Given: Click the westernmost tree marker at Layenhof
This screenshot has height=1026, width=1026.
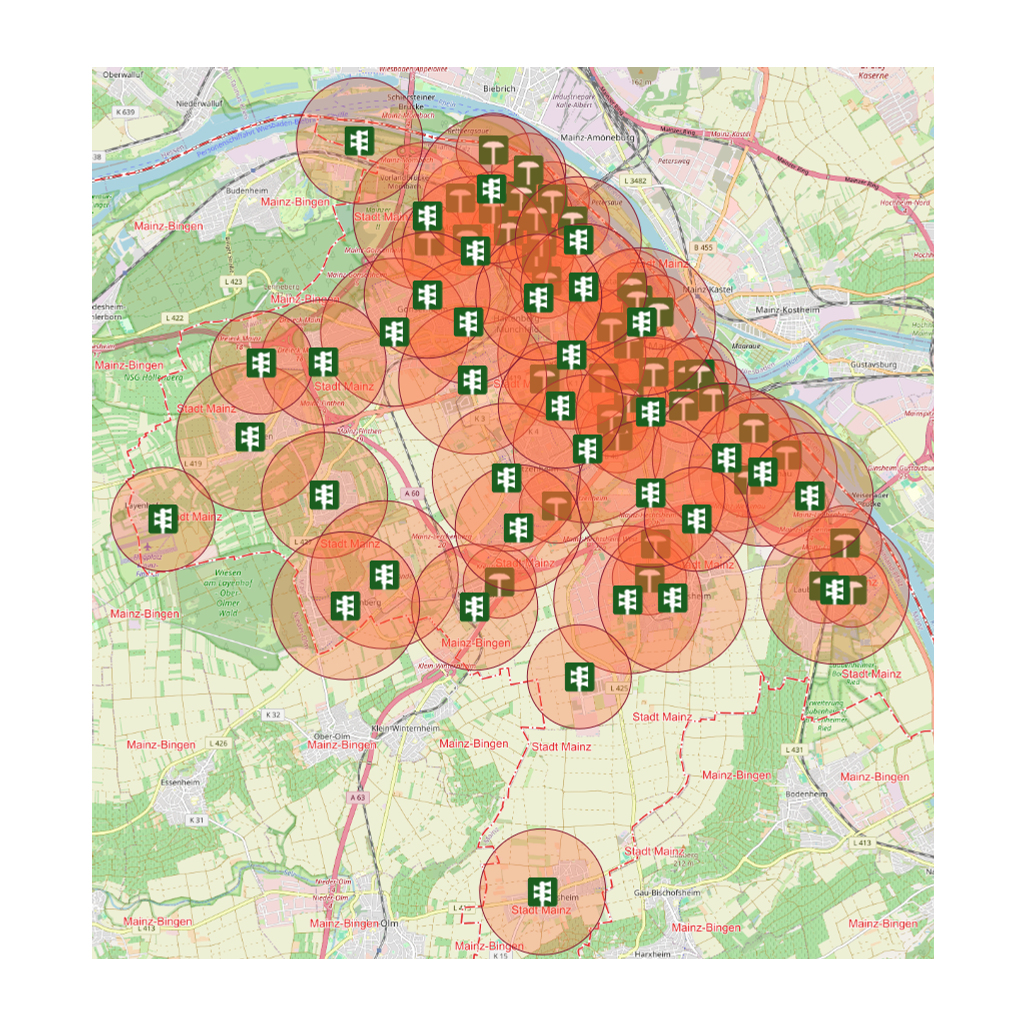Looking at the screenshot, I should [x=163, y=520].
